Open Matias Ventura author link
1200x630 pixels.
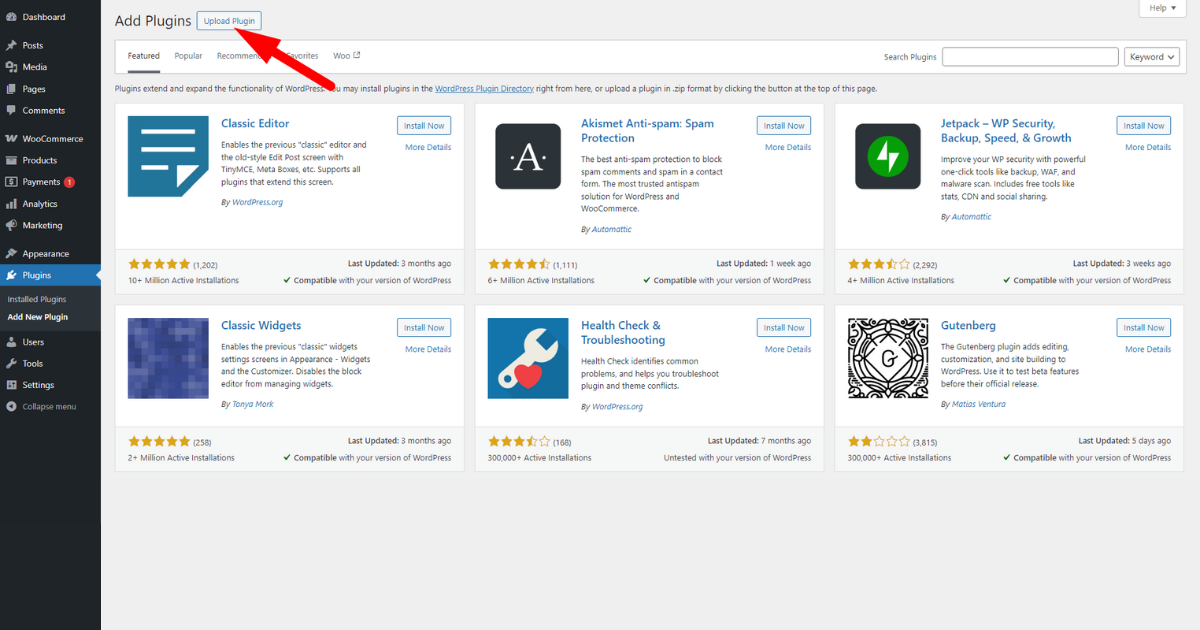(979, 404)
